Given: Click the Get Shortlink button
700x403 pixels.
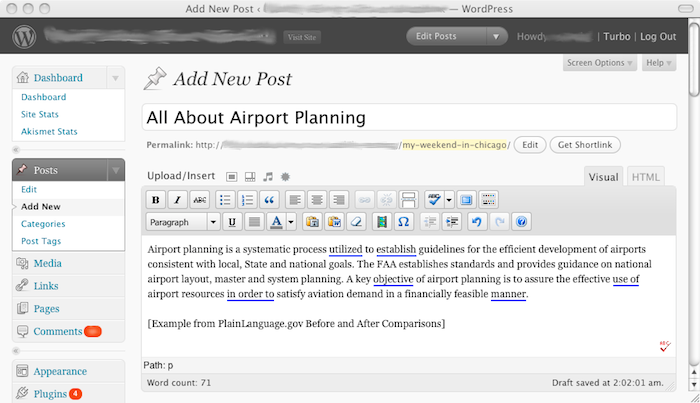Looking at the screenshot, I should coord(585,145).
